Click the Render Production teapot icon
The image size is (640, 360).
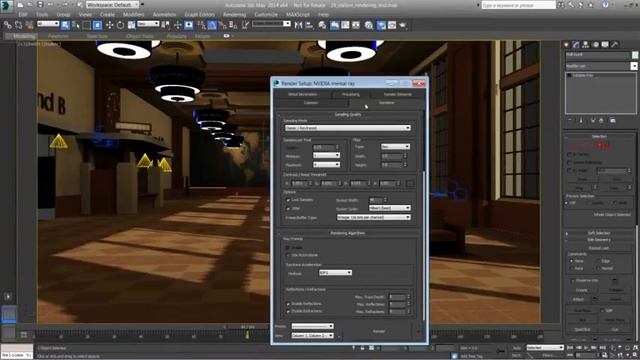[x=403, y=25]
